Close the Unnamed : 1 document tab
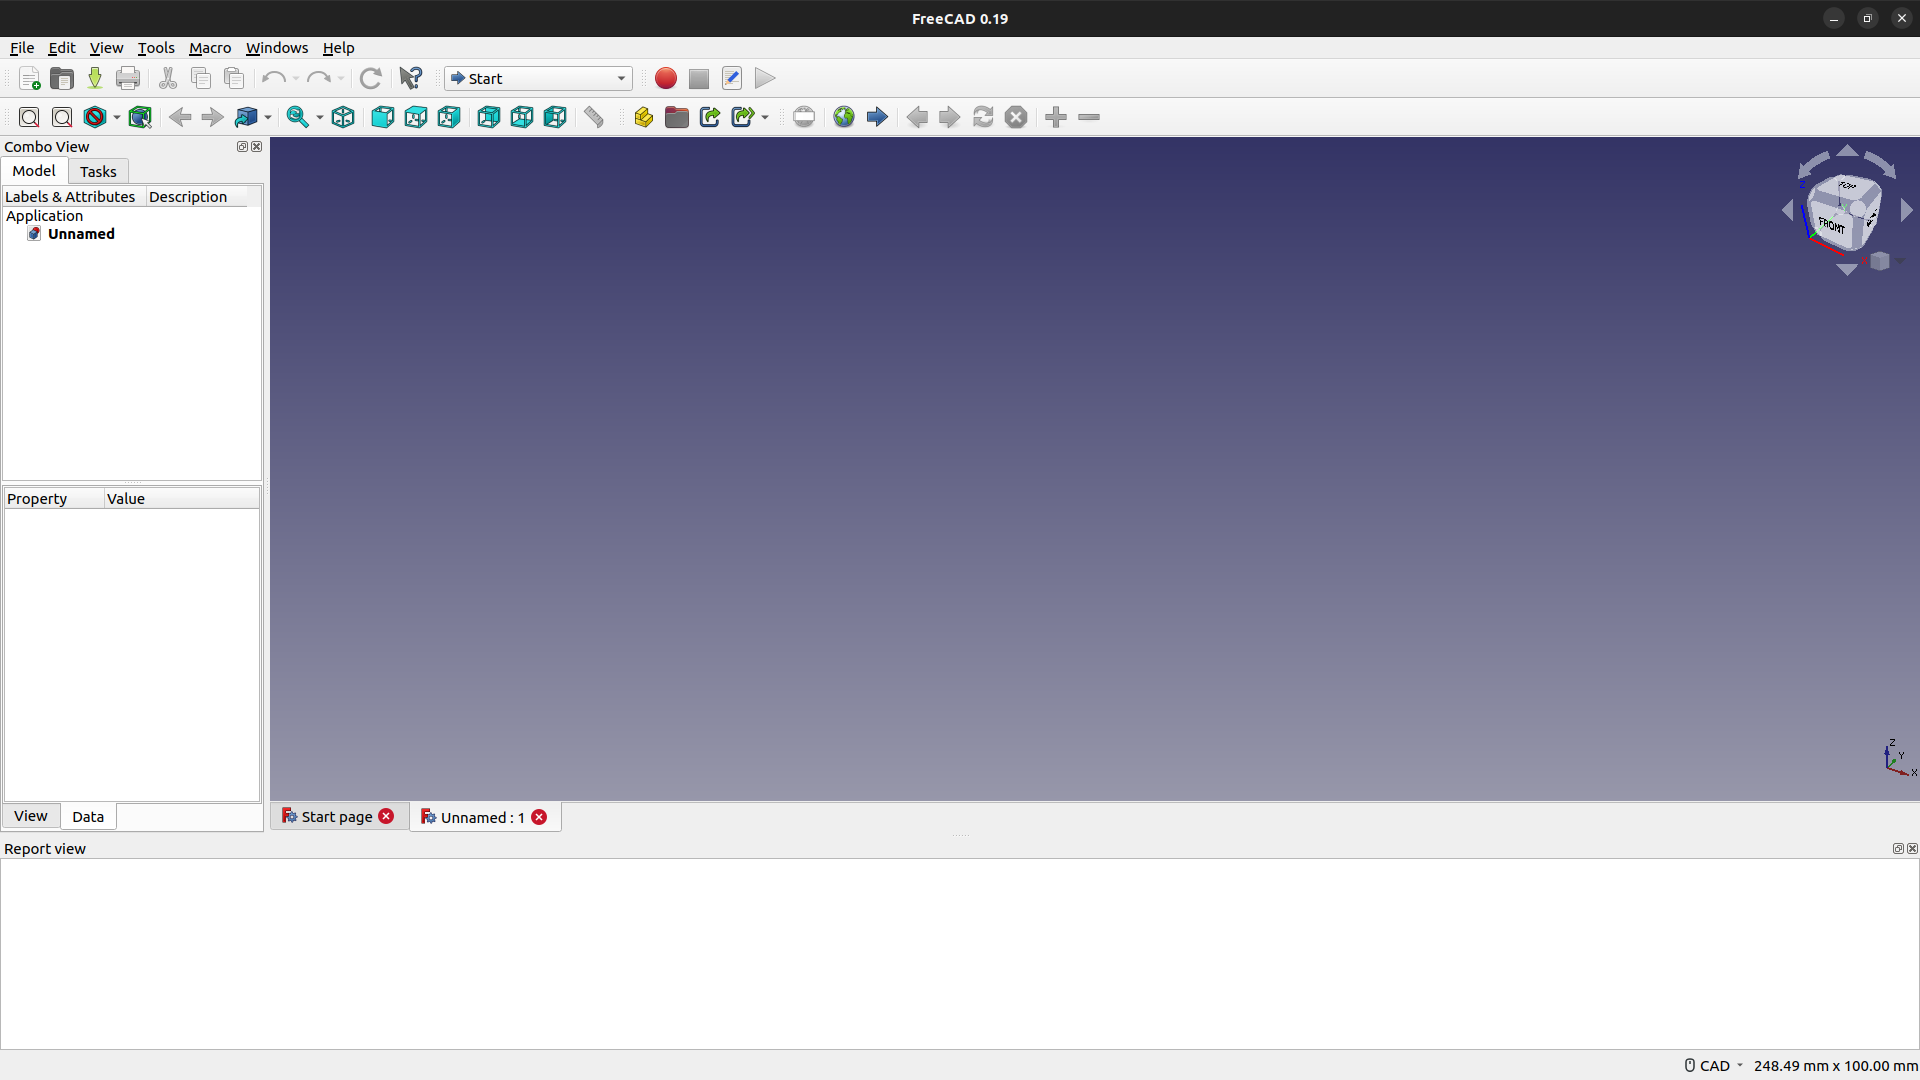The width and height of the screenshot is (1920, 1080). point(539,817)
